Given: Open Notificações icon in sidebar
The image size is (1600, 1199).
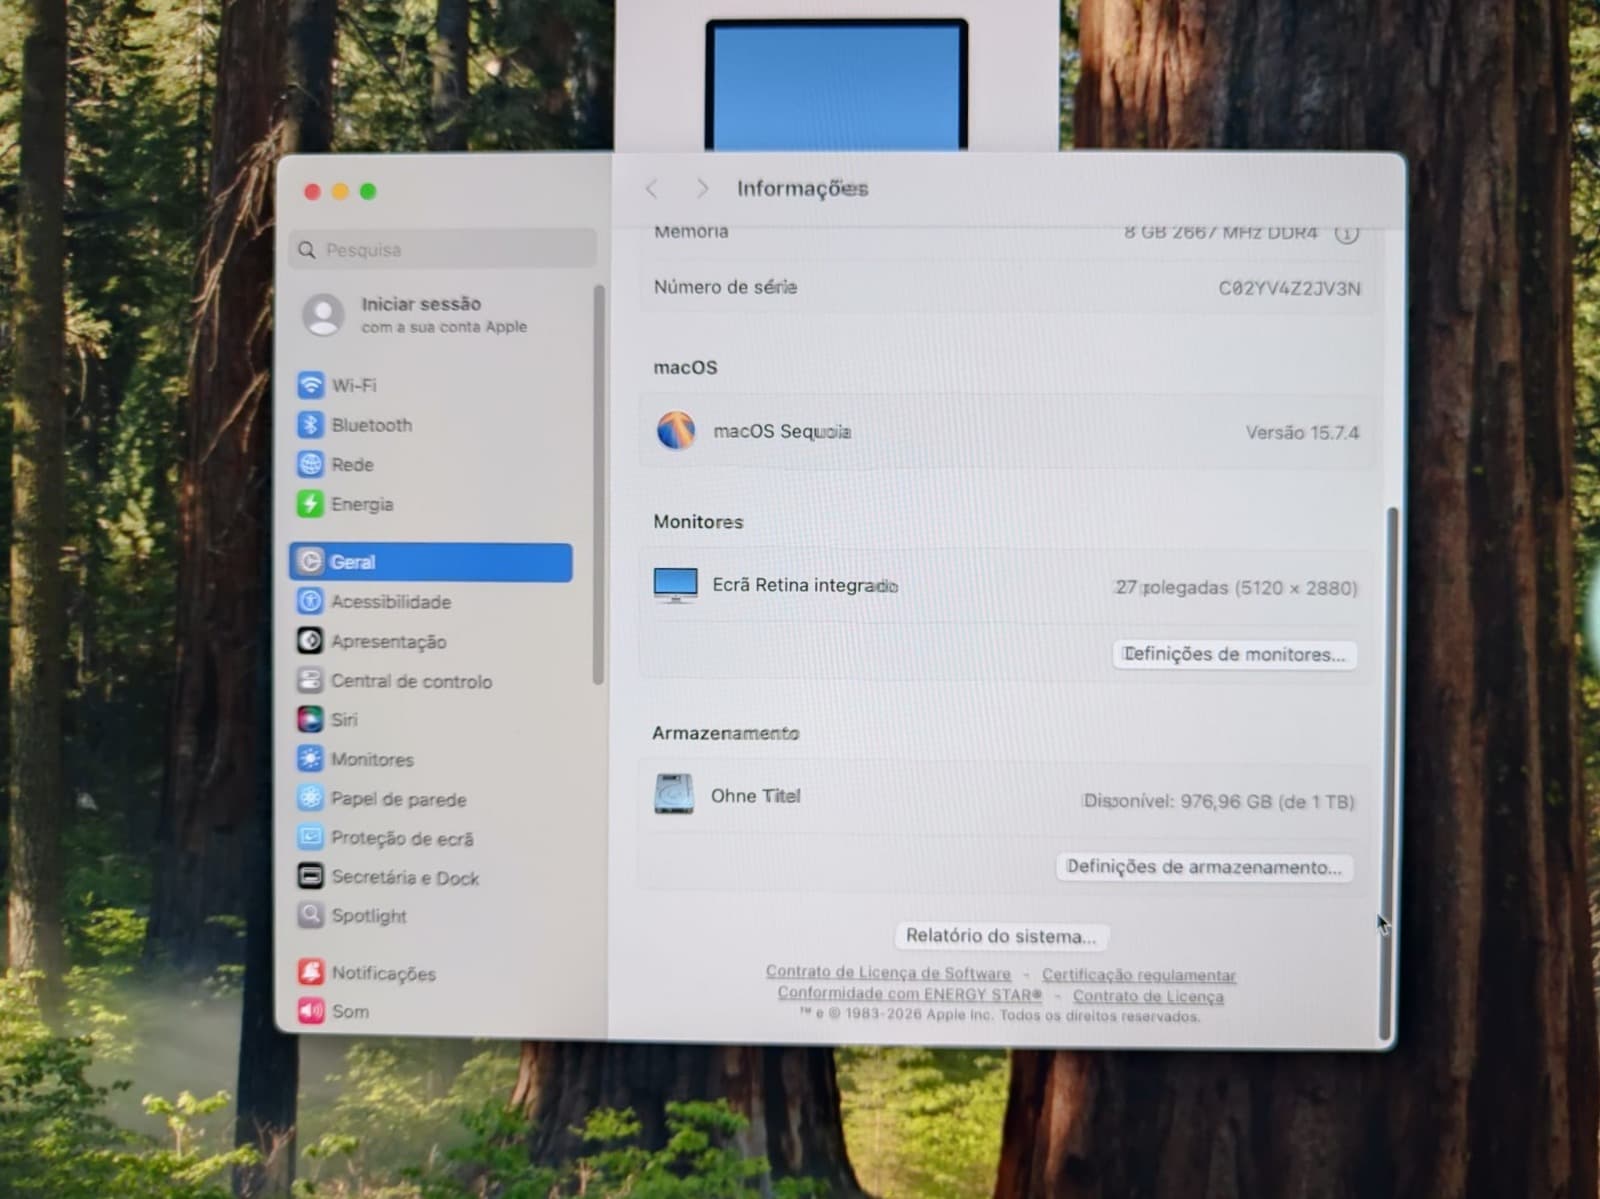Looking at the screenshot, I should [310, 972].
